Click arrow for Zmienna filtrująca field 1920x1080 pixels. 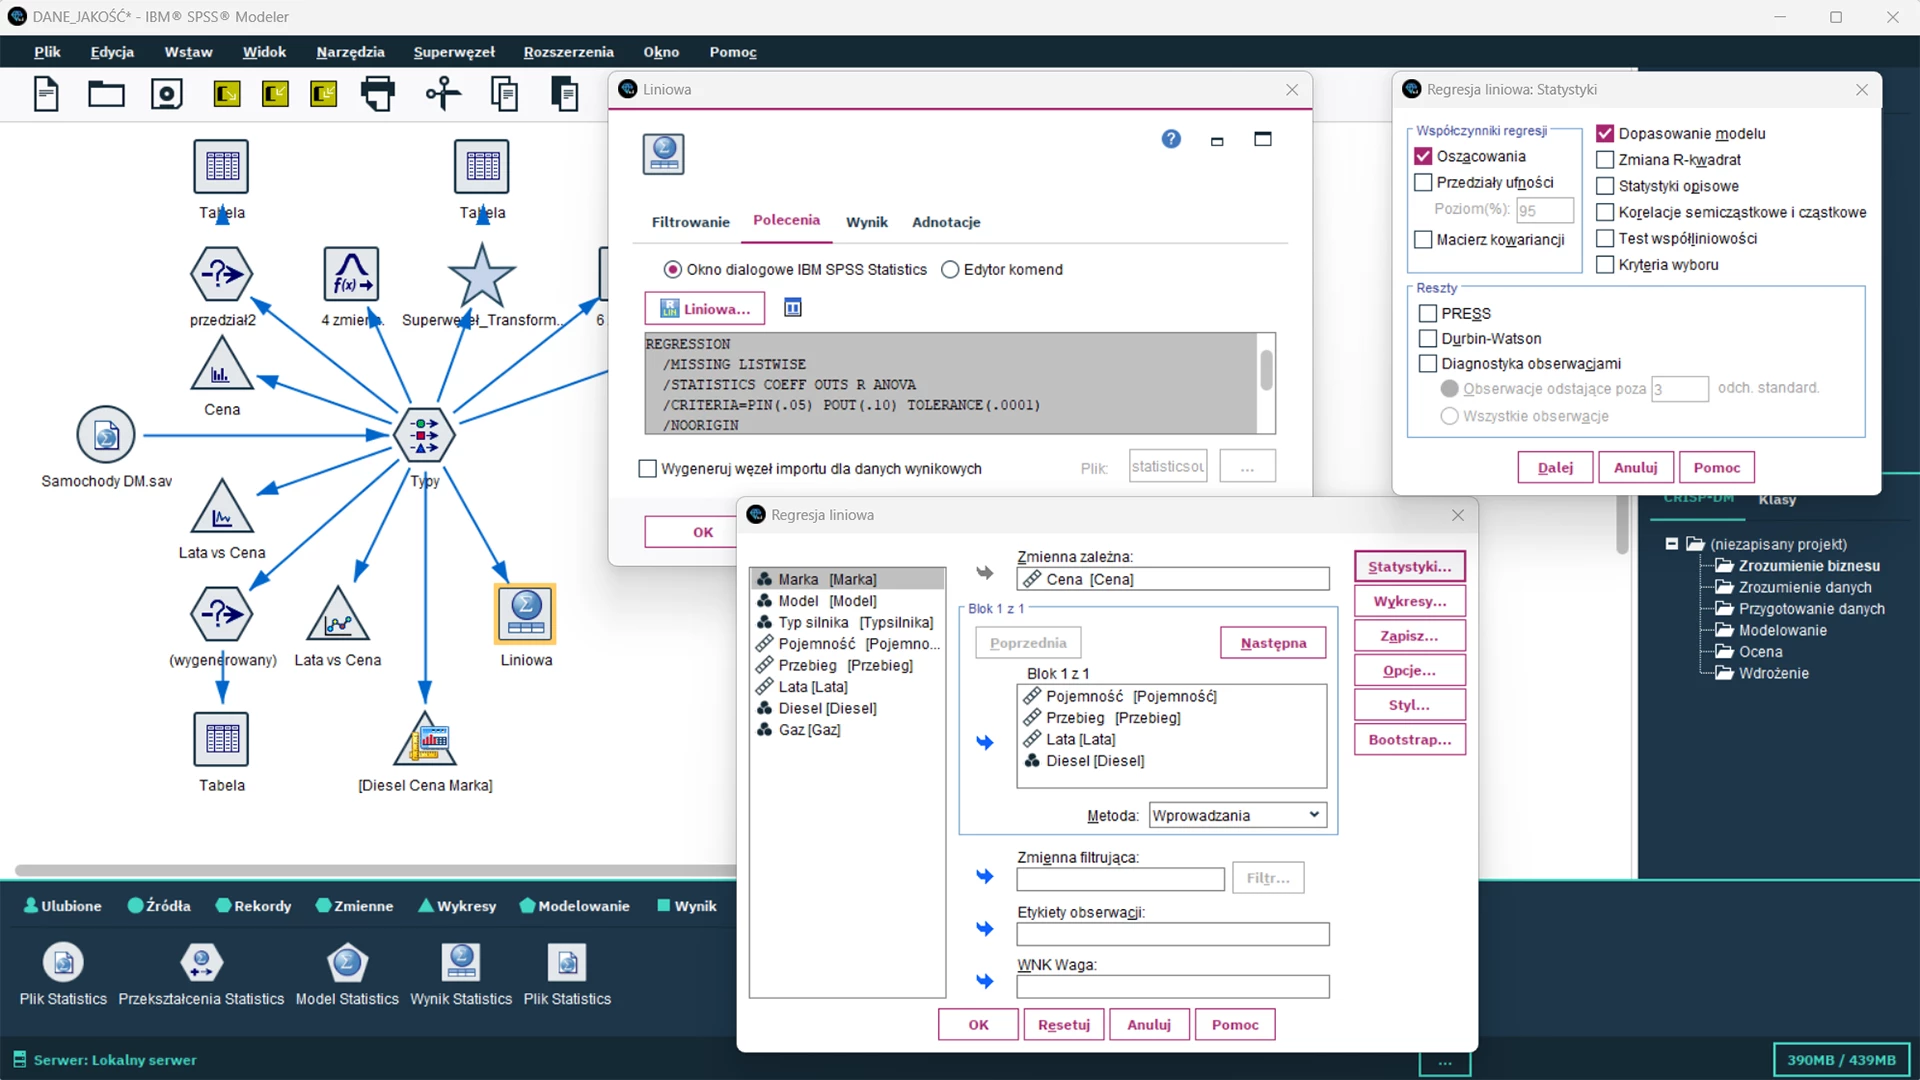point(985,877)
